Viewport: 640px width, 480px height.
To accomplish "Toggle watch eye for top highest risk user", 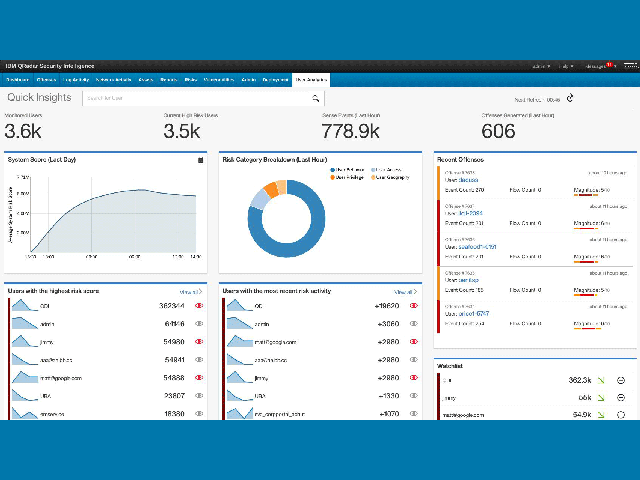I will coord(199,306).
